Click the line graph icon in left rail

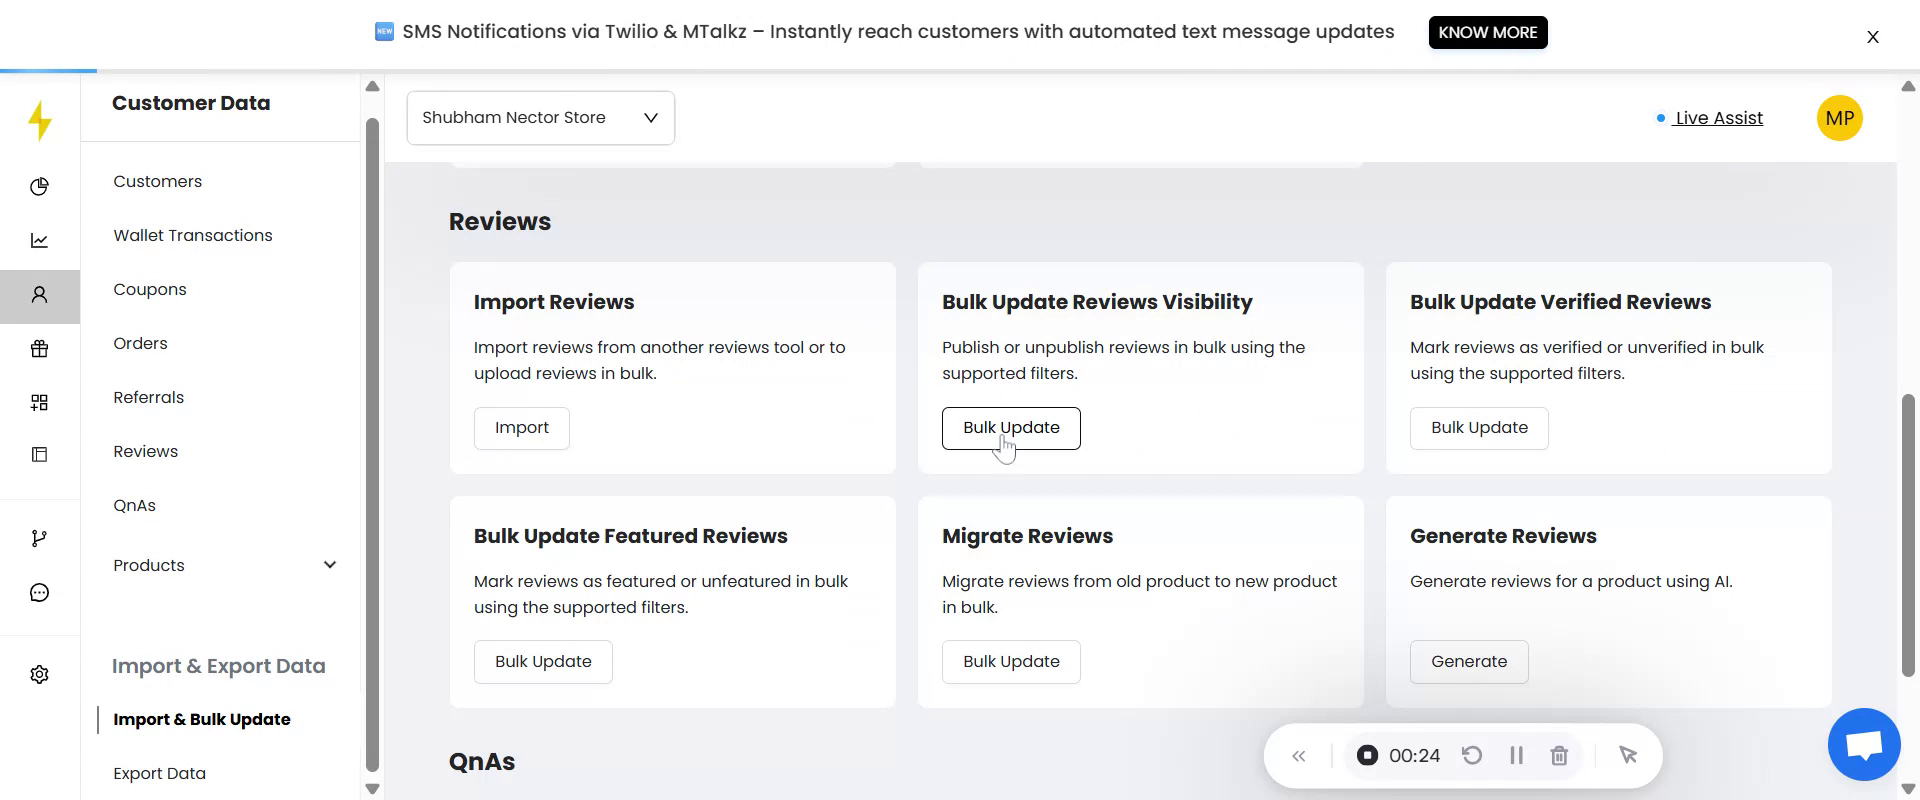(39, 241)
